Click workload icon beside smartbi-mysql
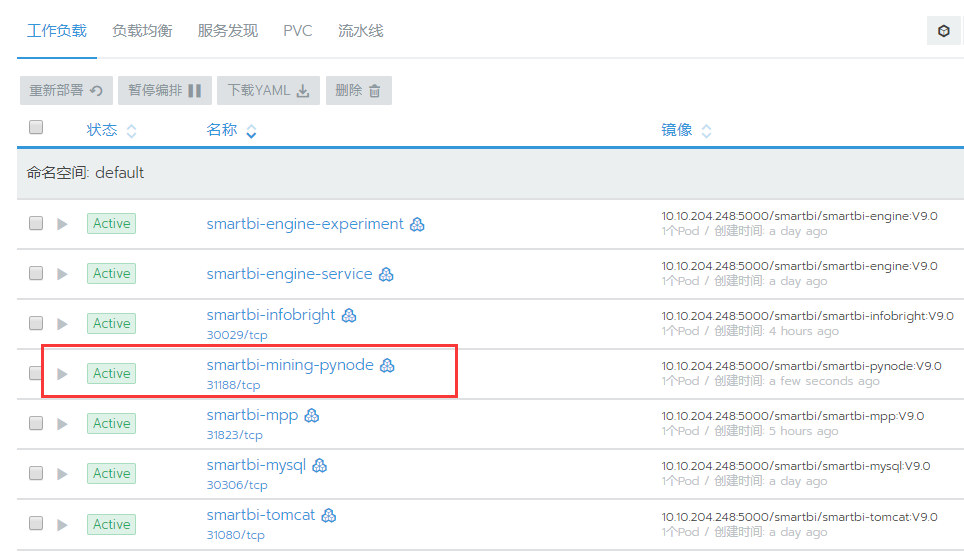This screenshot has height=557, width=964. [x=320, y=465]
